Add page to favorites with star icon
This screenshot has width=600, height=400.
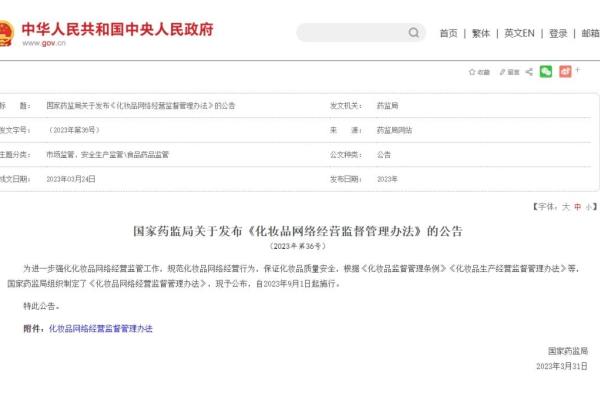coord(479,72)
